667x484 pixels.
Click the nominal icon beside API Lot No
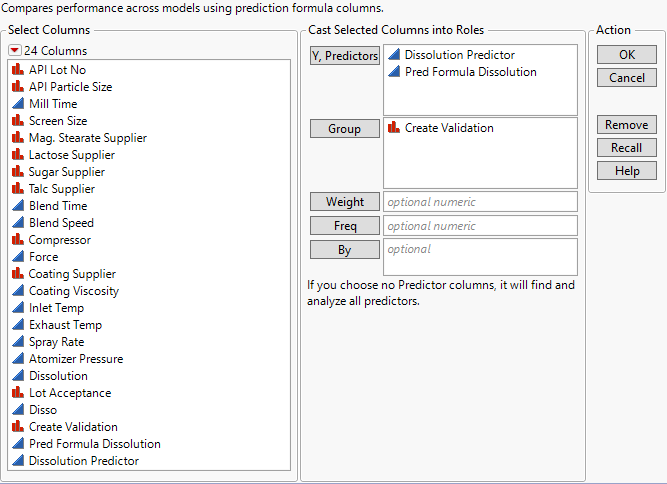tap(18, 70)
